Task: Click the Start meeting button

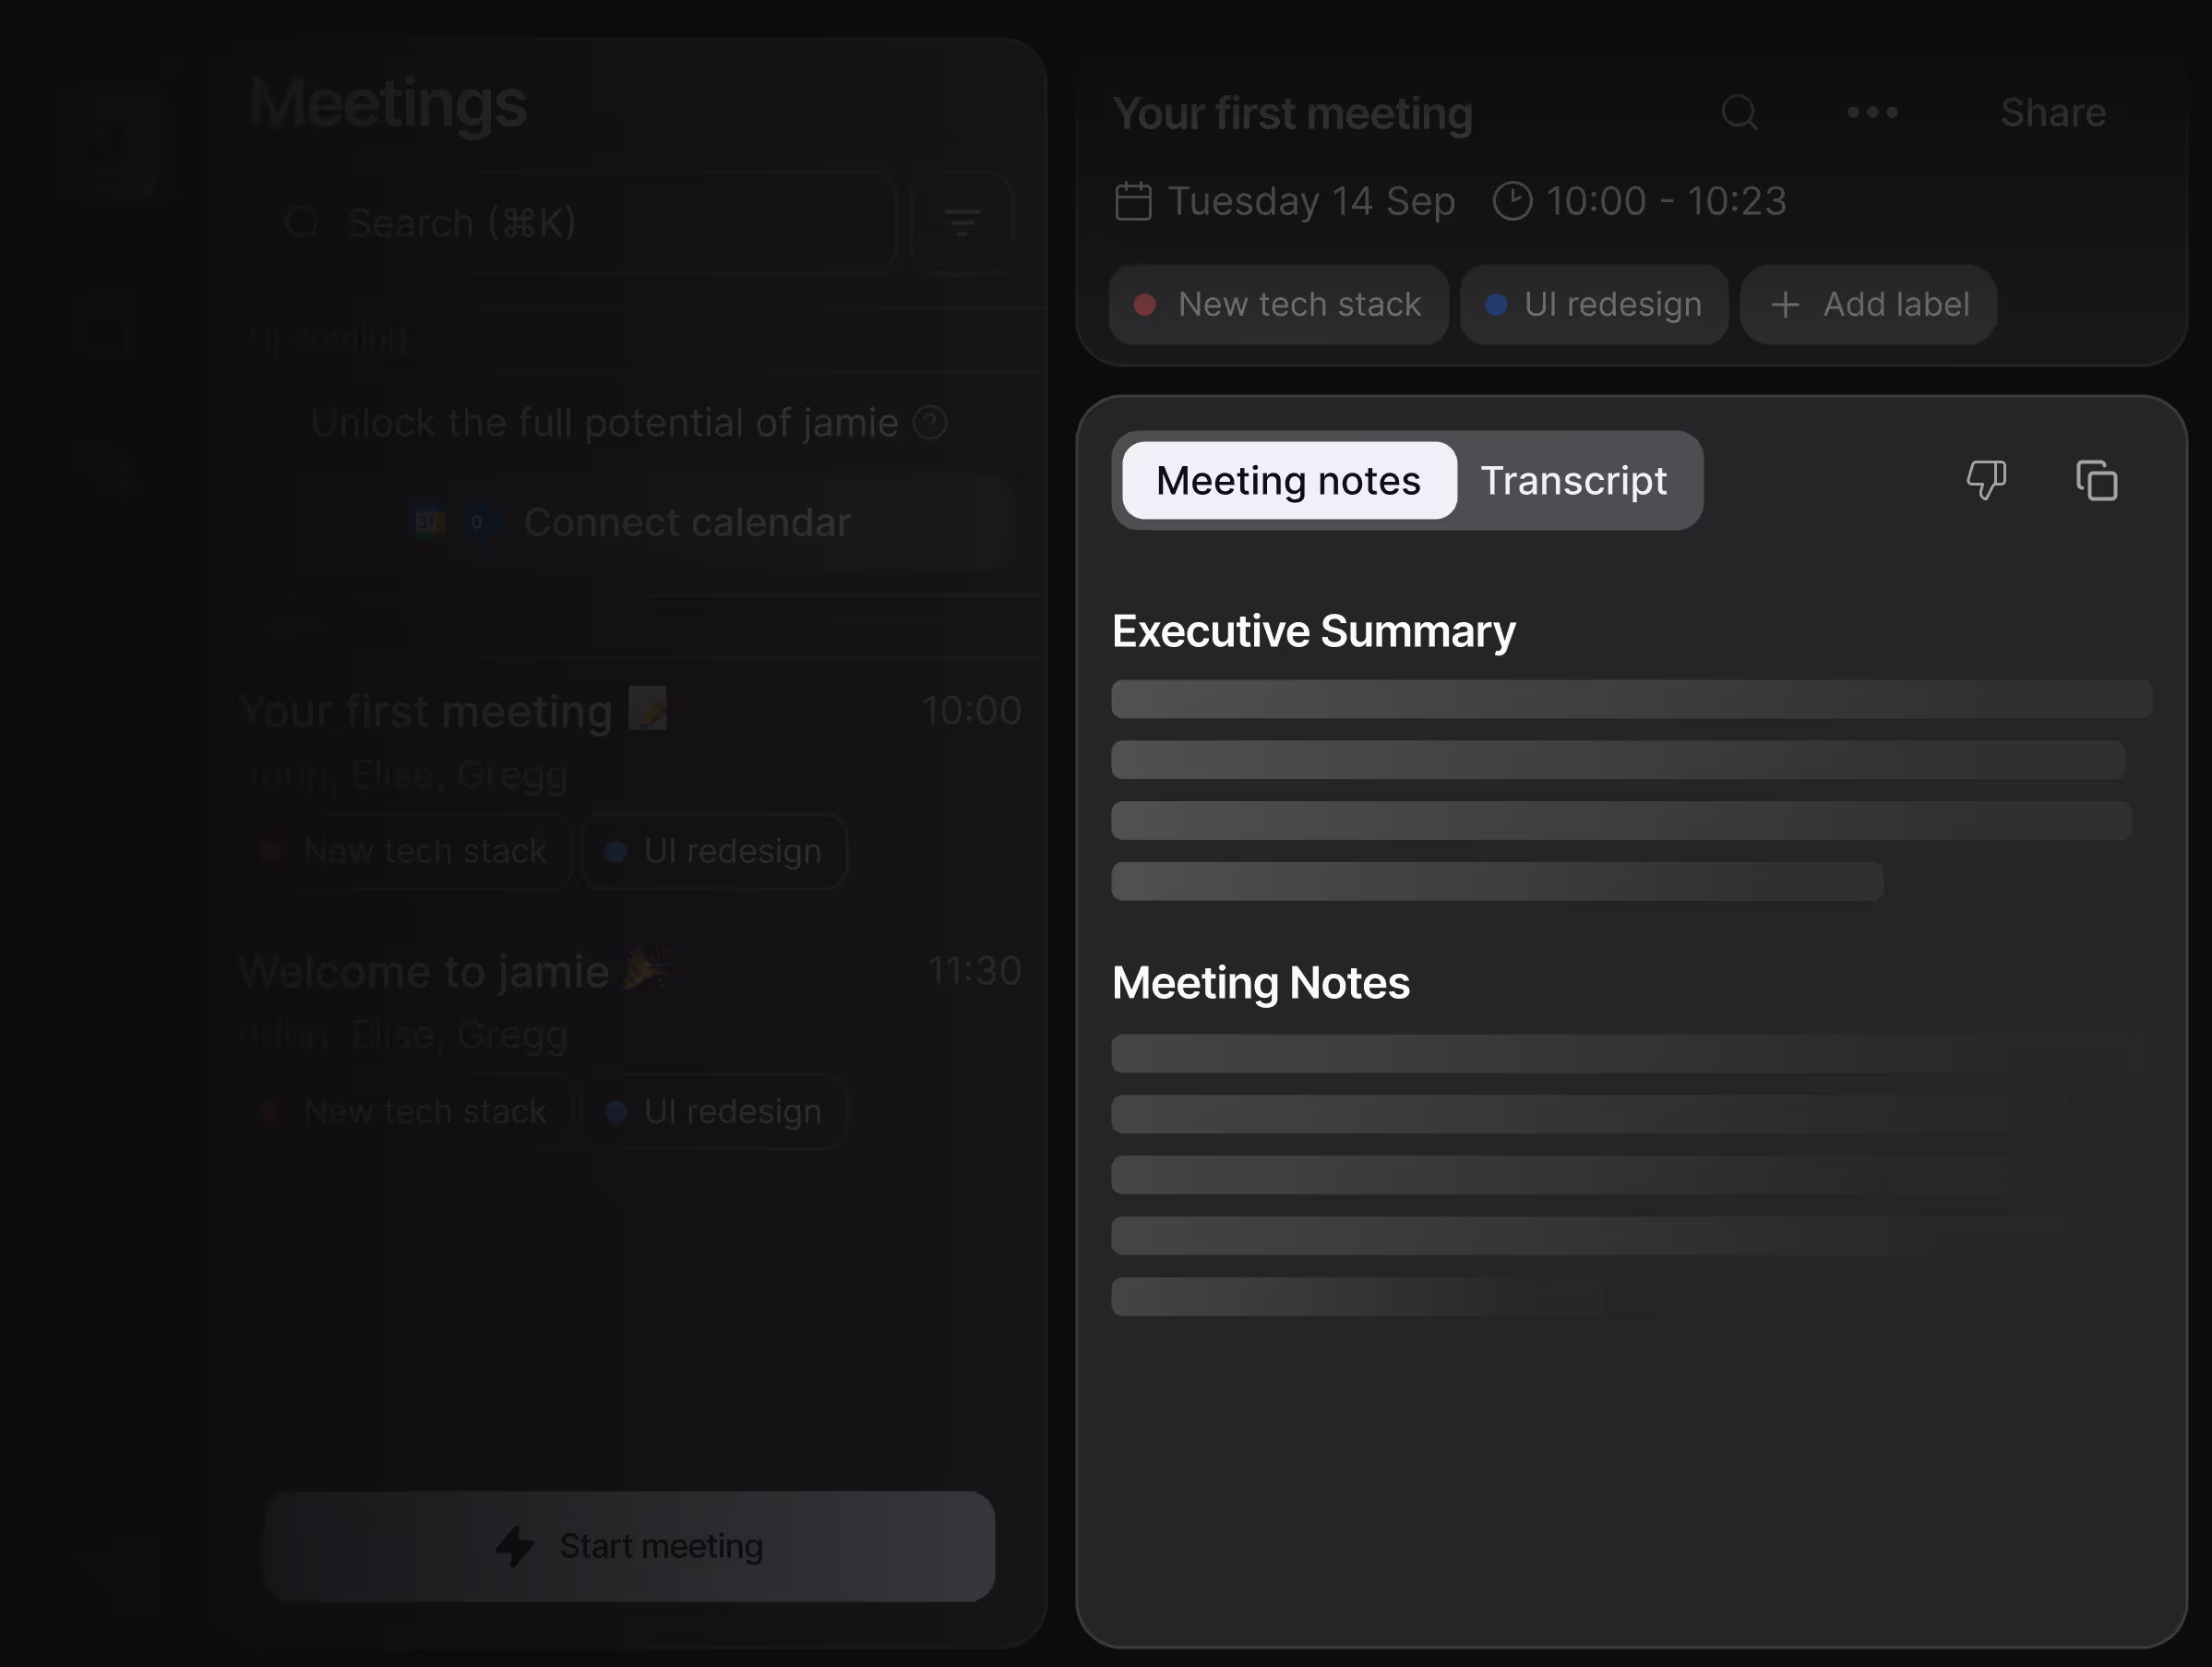Action: click(629, 1546)
